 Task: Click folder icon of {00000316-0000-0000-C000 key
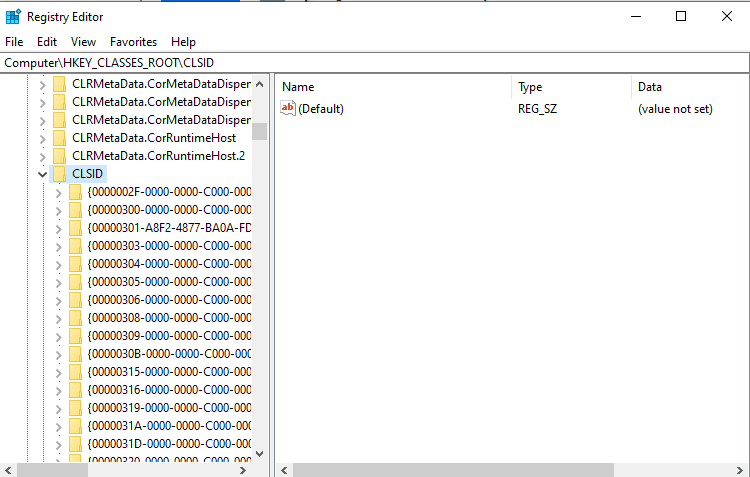[x=75, y=390]
